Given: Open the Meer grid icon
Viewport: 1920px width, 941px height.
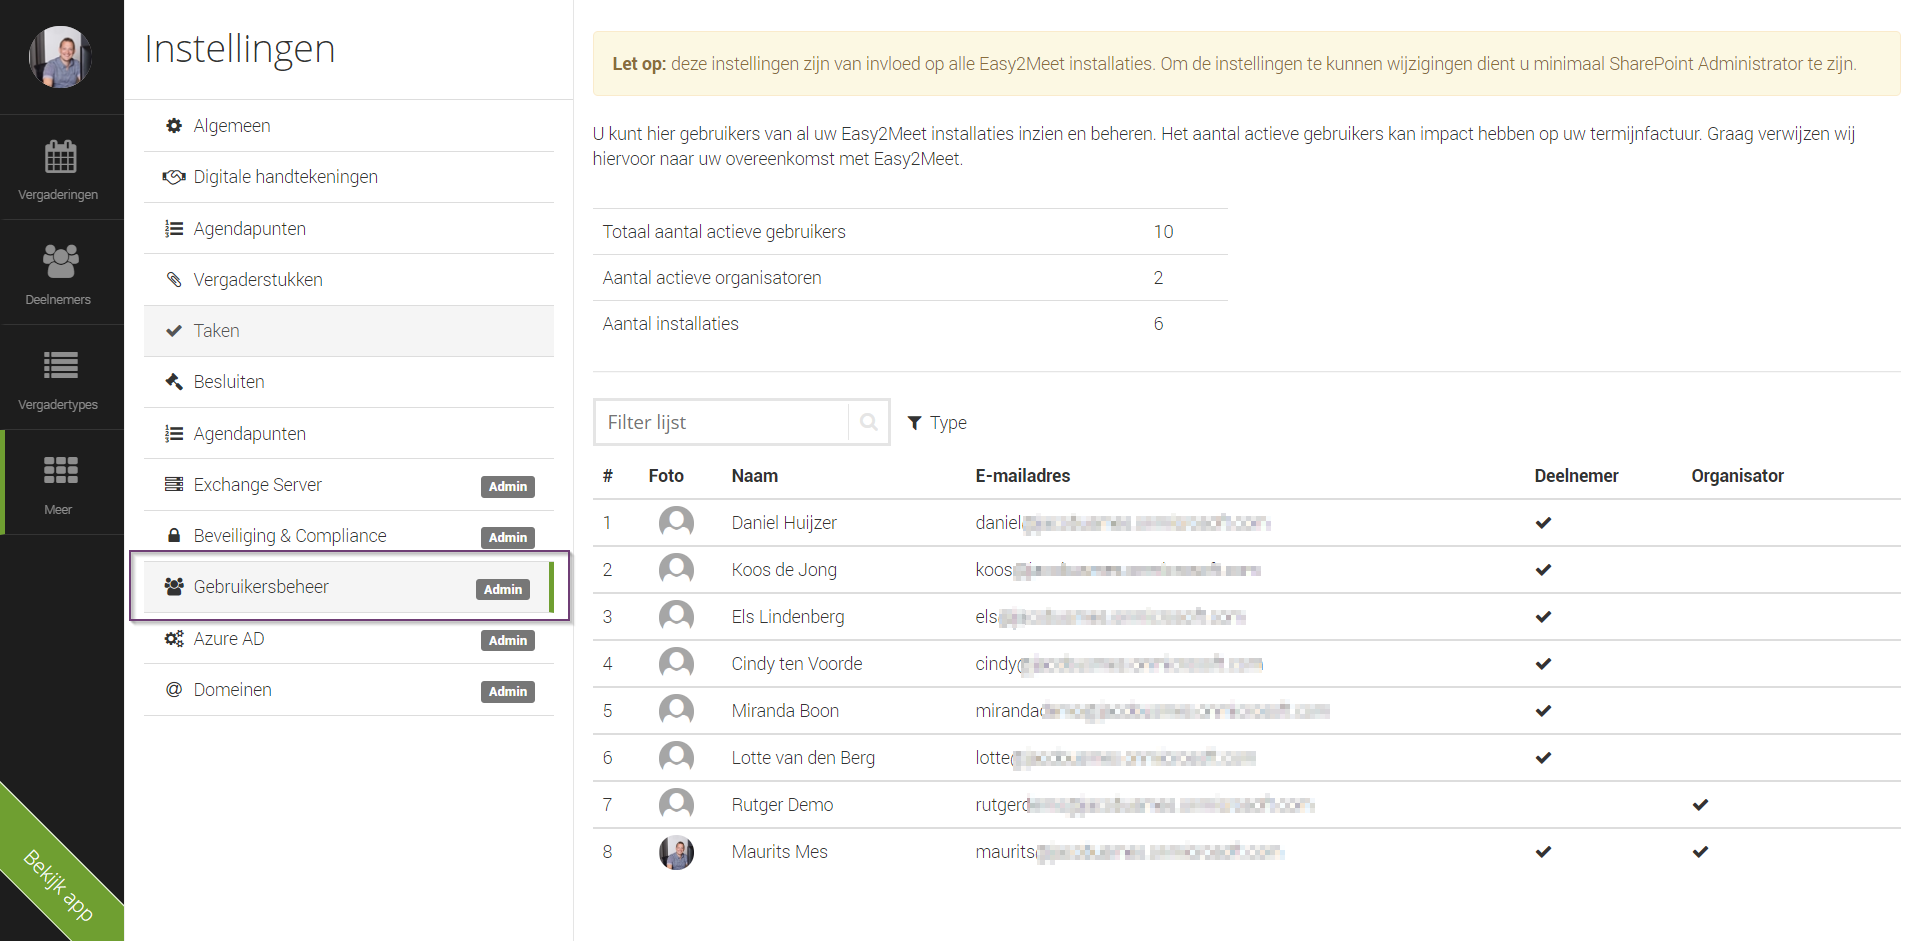Looking at the screenshot, I should click(x=61, y=470).
